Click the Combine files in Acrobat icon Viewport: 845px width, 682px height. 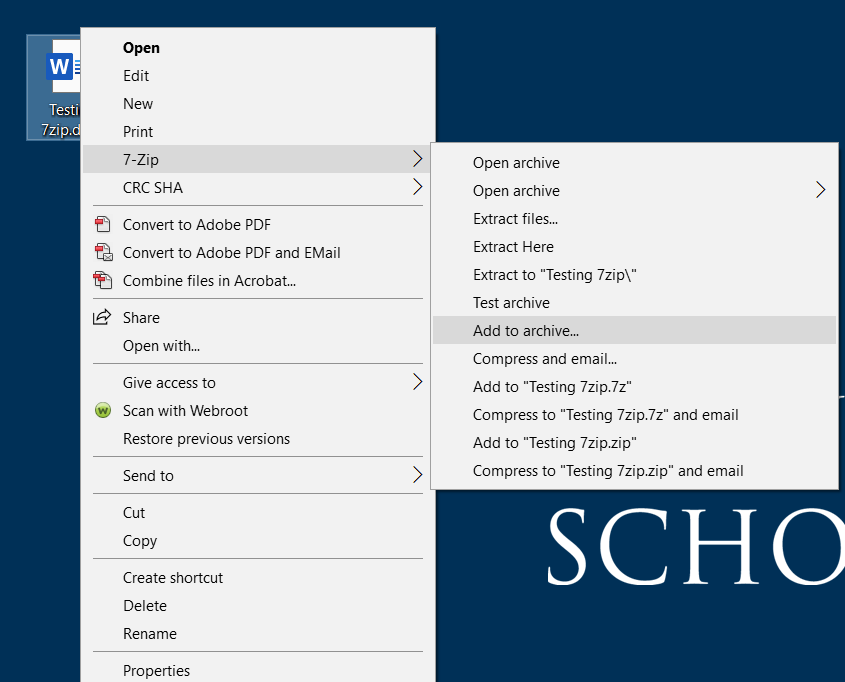click(104, 280)
